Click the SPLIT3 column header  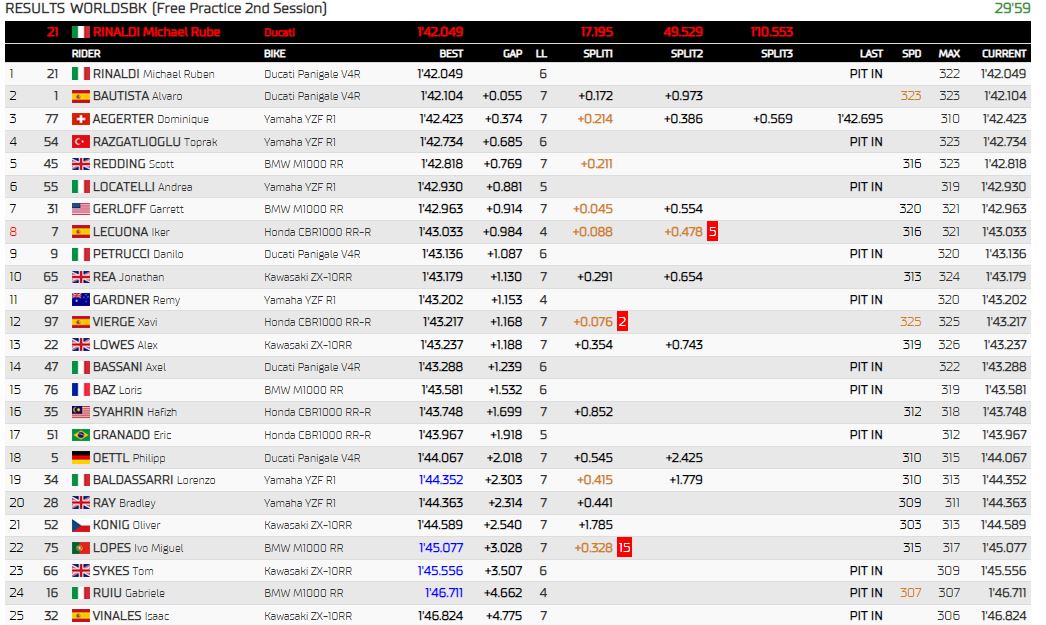pyautogui.click(x=776, y=53)
